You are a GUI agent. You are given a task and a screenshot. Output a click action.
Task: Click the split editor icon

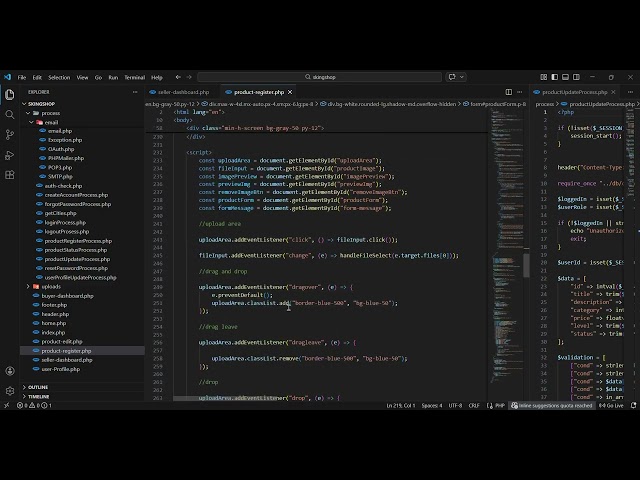coord(507,92)
